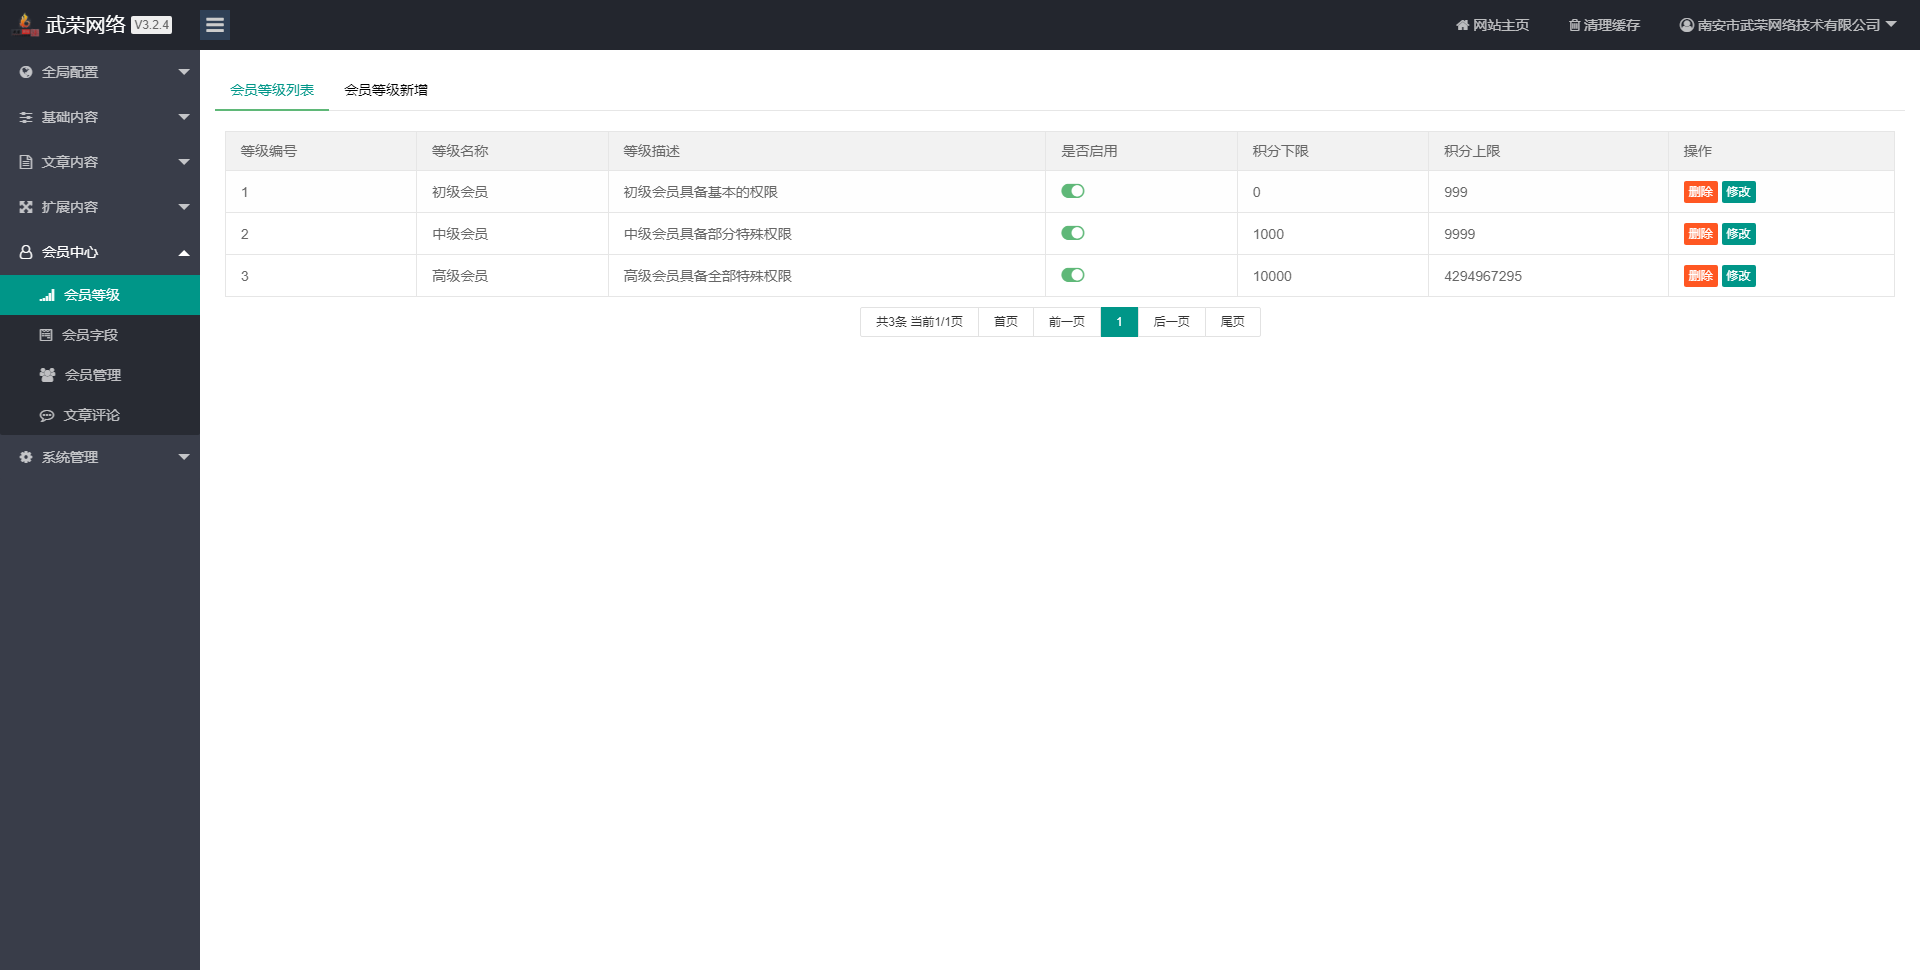Image resolution: width=1920 pixels, height=970 pixels.
Task: Edit the 高级会员 level
Action: click(x=1738, y=276)
